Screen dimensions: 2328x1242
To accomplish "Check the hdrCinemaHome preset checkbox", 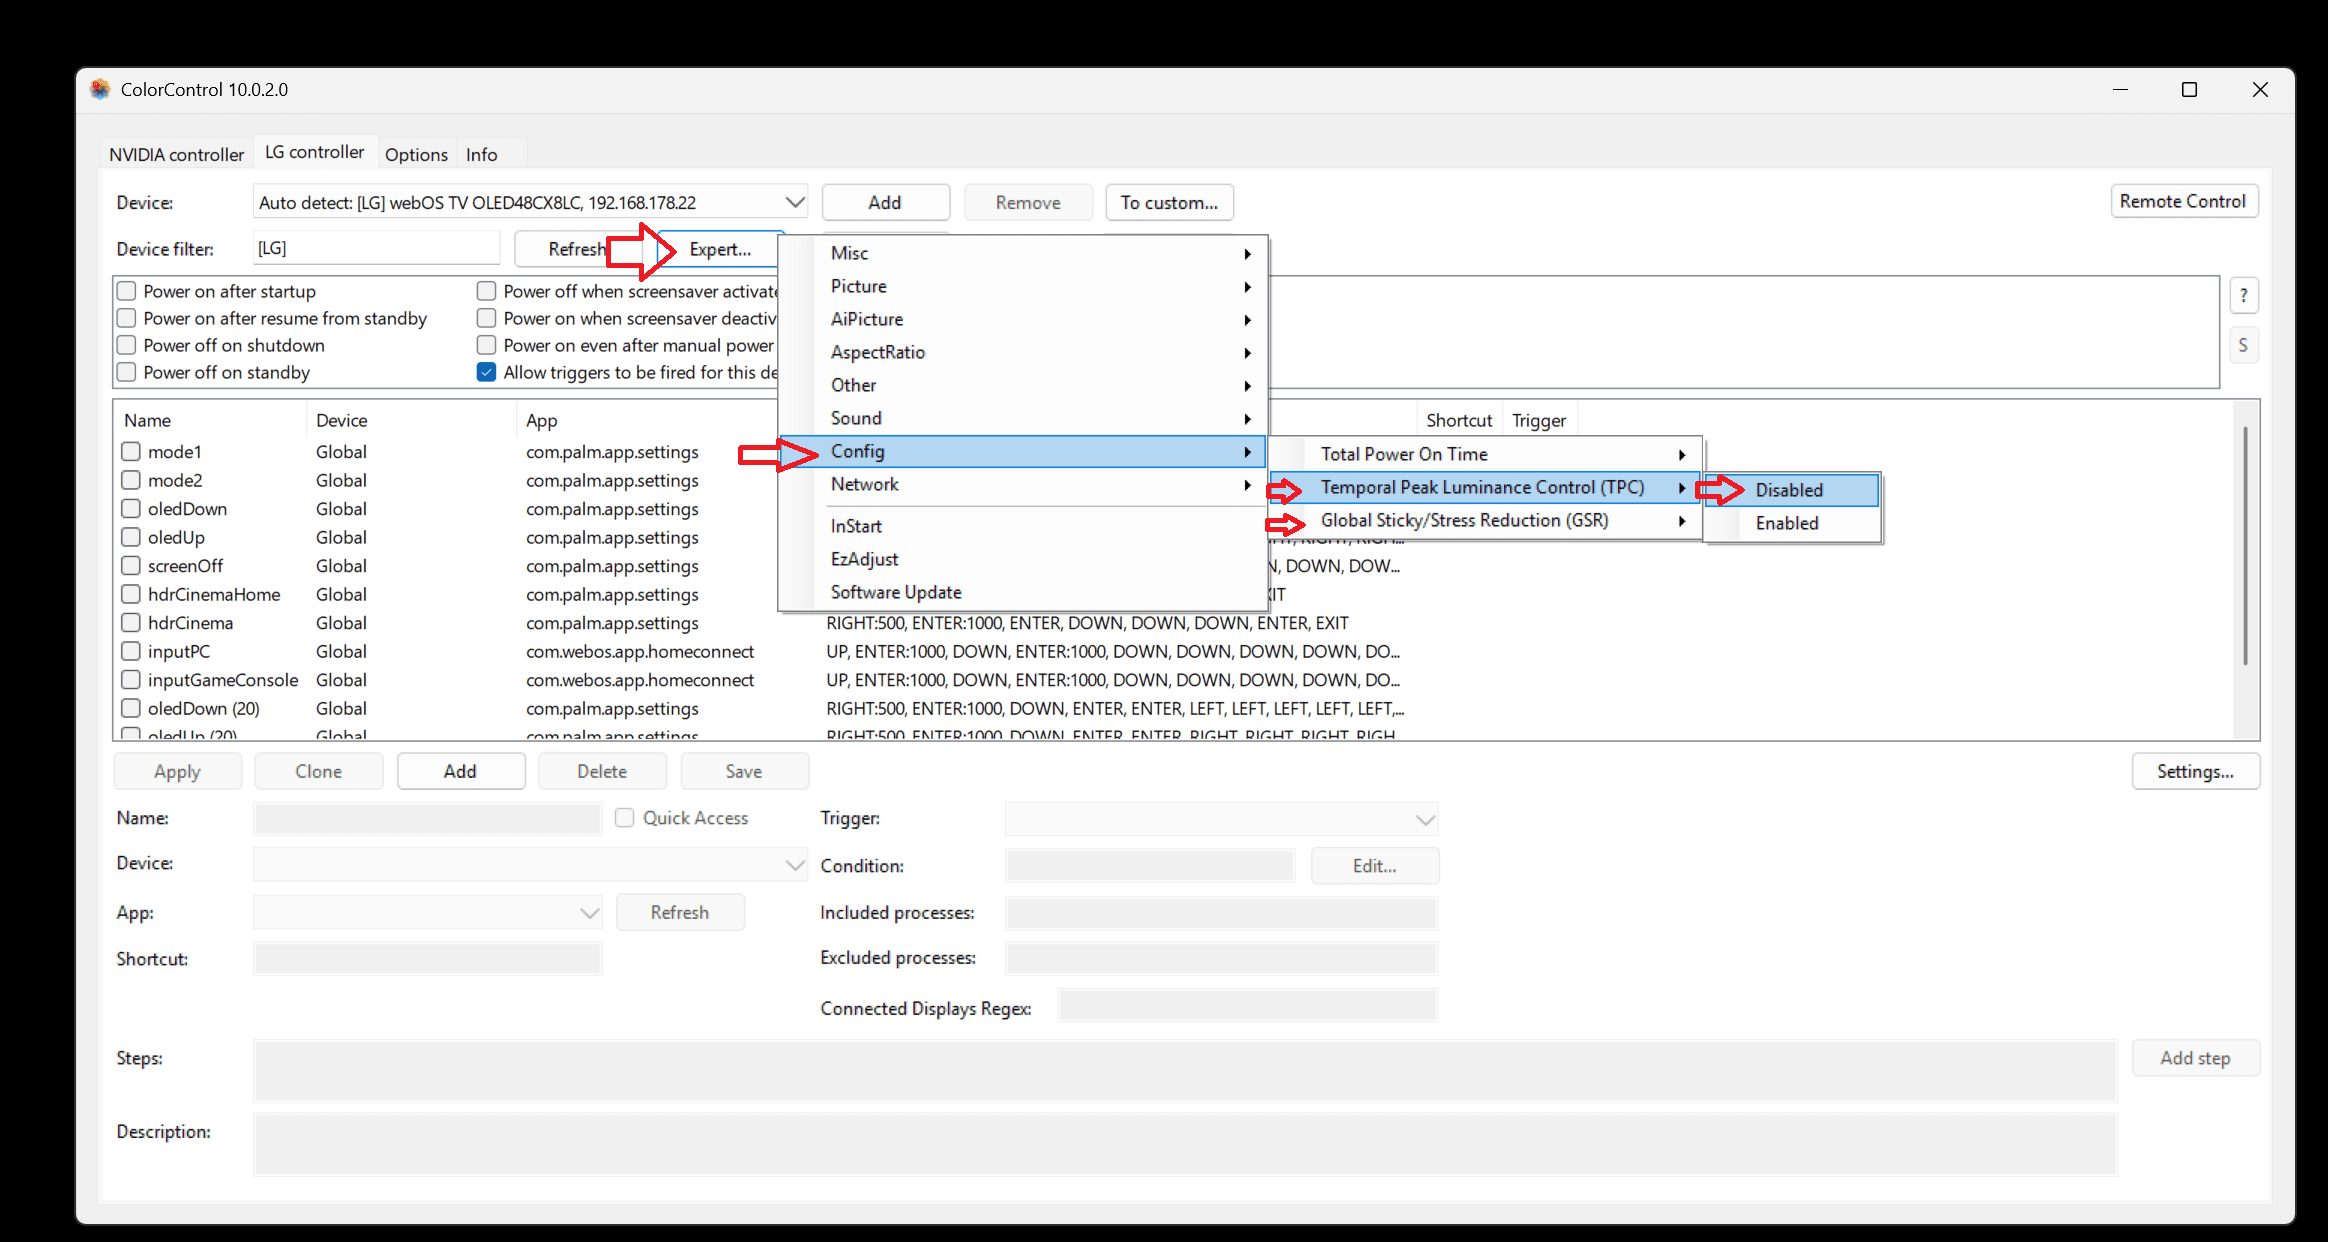I will (x=131, y=594).
